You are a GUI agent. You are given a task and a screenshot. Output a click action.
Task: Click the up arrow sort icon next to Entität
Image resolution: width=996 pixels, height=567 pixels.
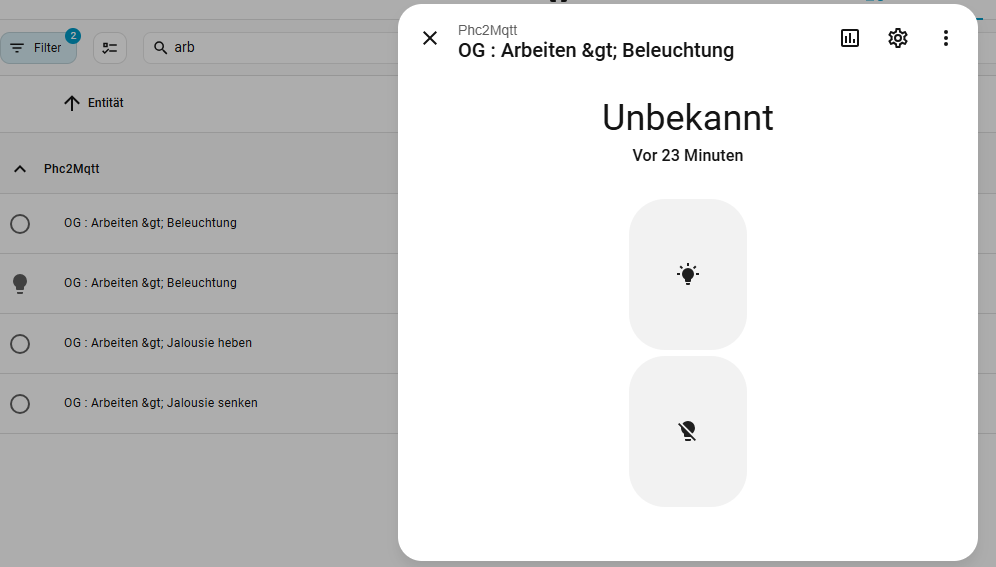point(71,103)
